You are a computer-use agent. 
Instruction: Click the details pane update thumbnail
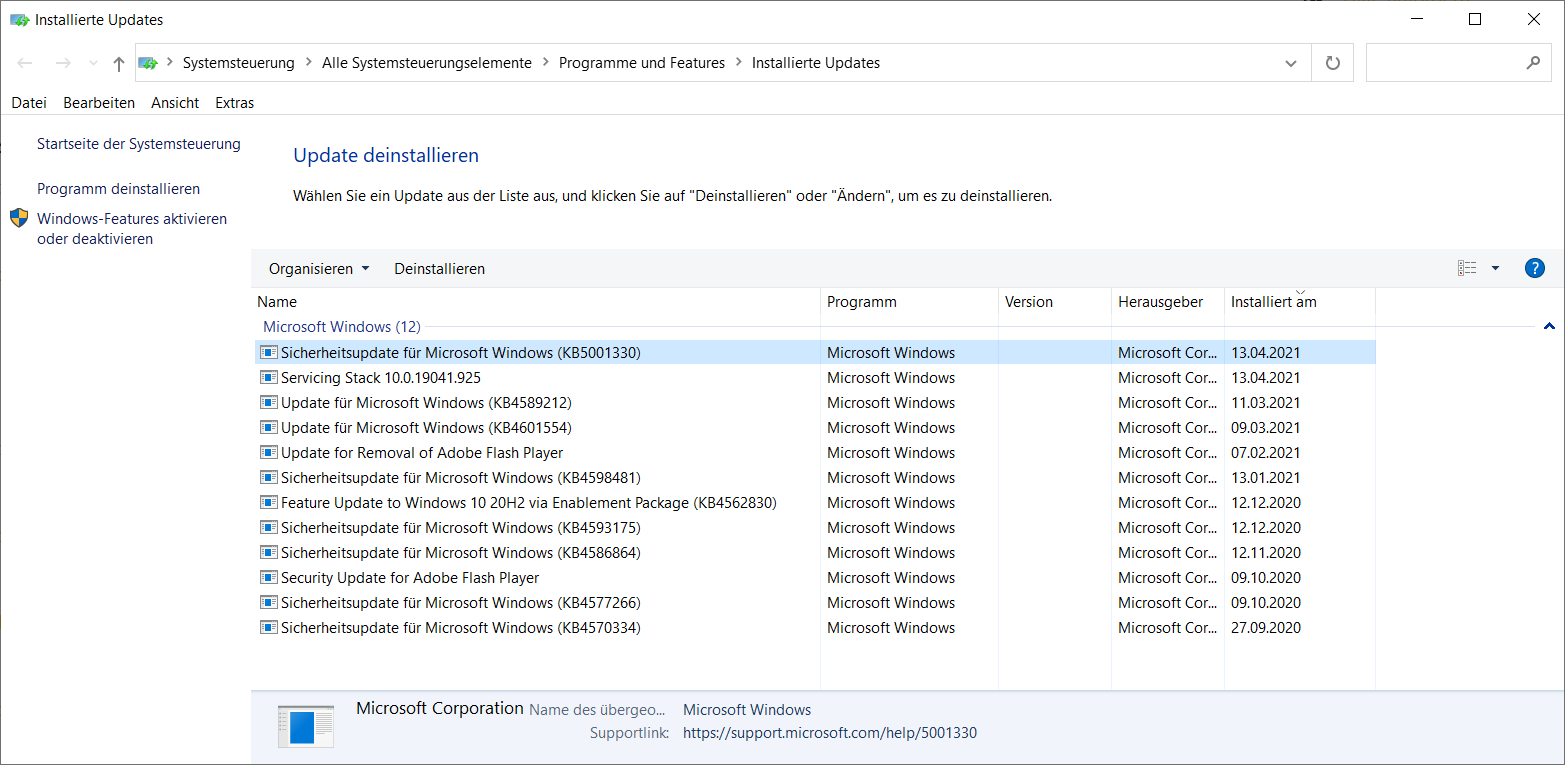[305, 726]
